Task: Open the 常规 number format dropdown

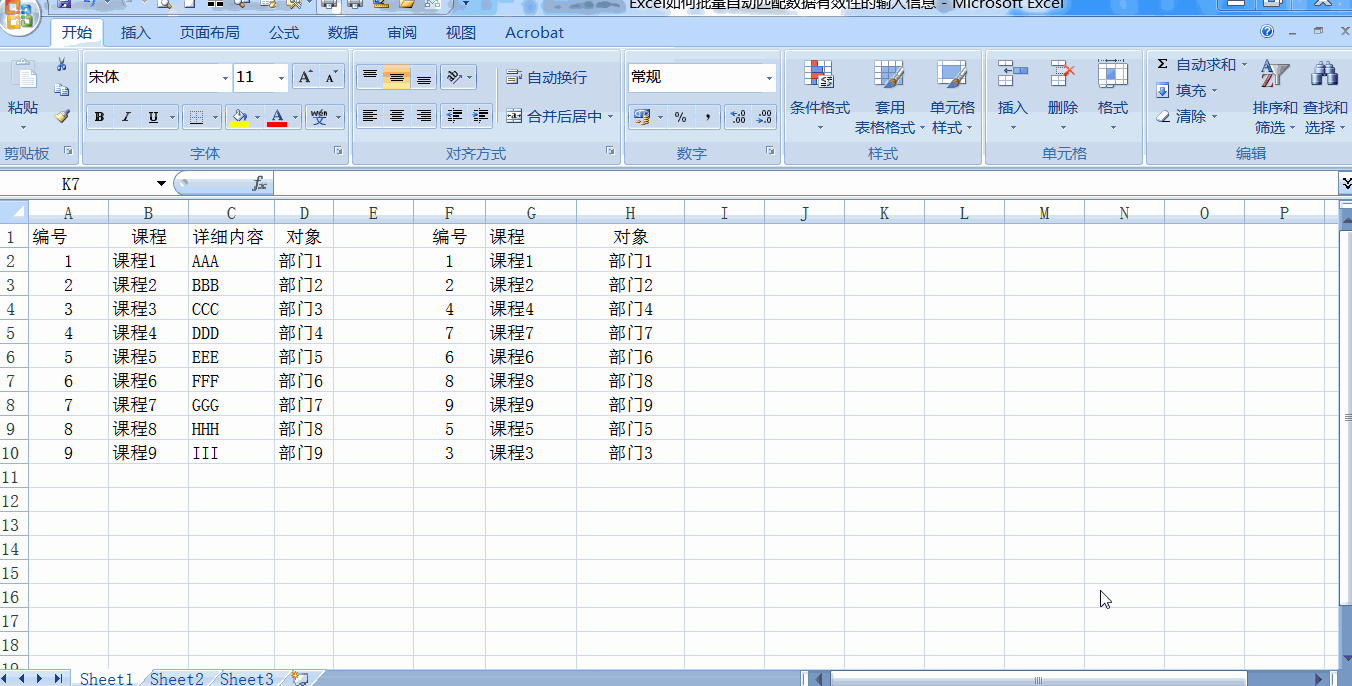Action: click(769, 78)
